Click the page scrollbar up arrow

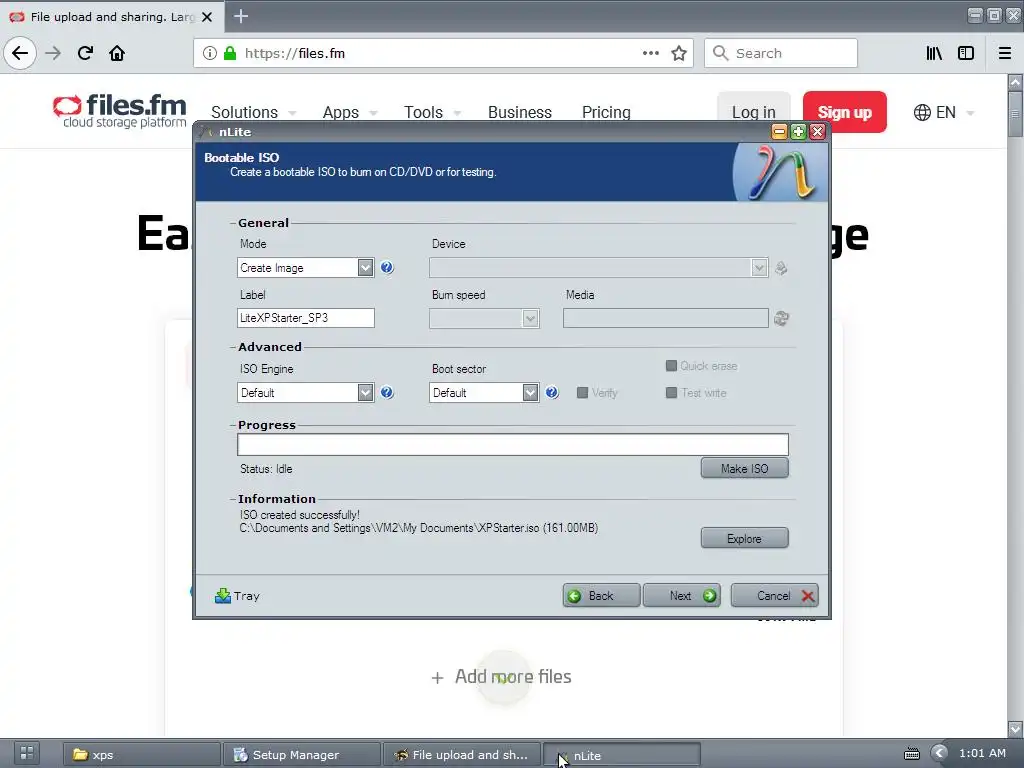point(1015,82)
